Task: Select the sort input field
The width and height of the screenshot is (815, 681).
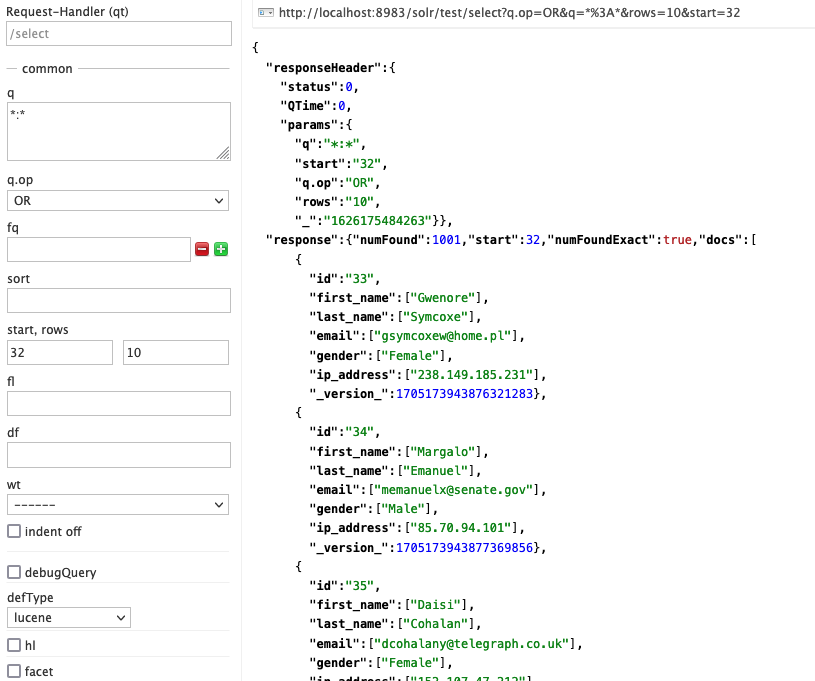Action: (x=119, y=300)
